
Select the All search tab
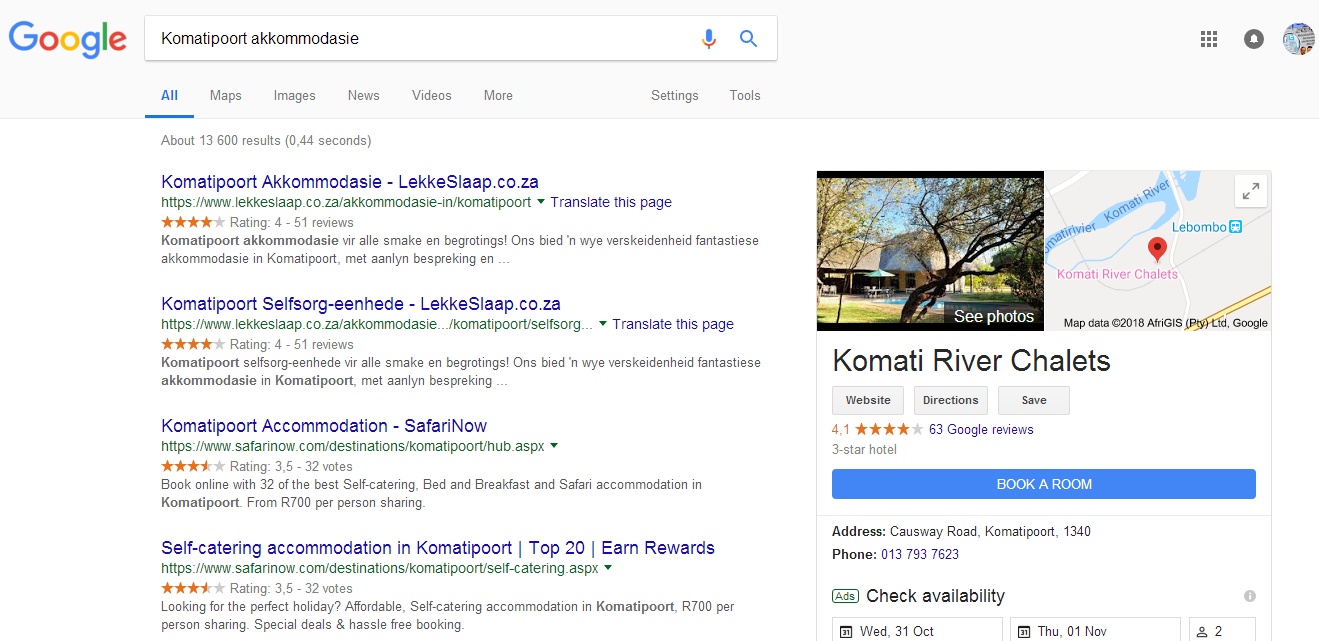pyautogui.click(x=169, y=96)
